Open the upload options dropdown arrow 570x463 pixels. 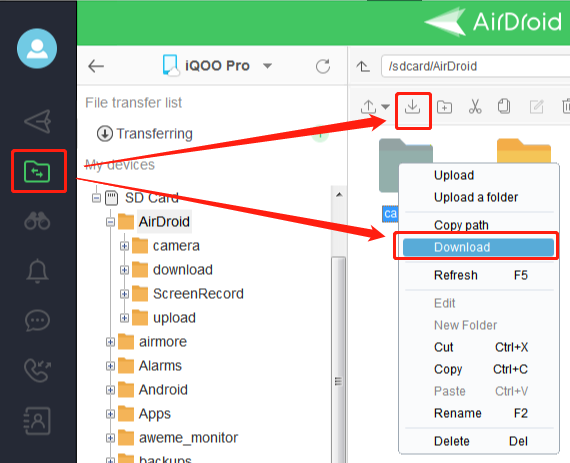pyautogui.click(x=385, y=107)
